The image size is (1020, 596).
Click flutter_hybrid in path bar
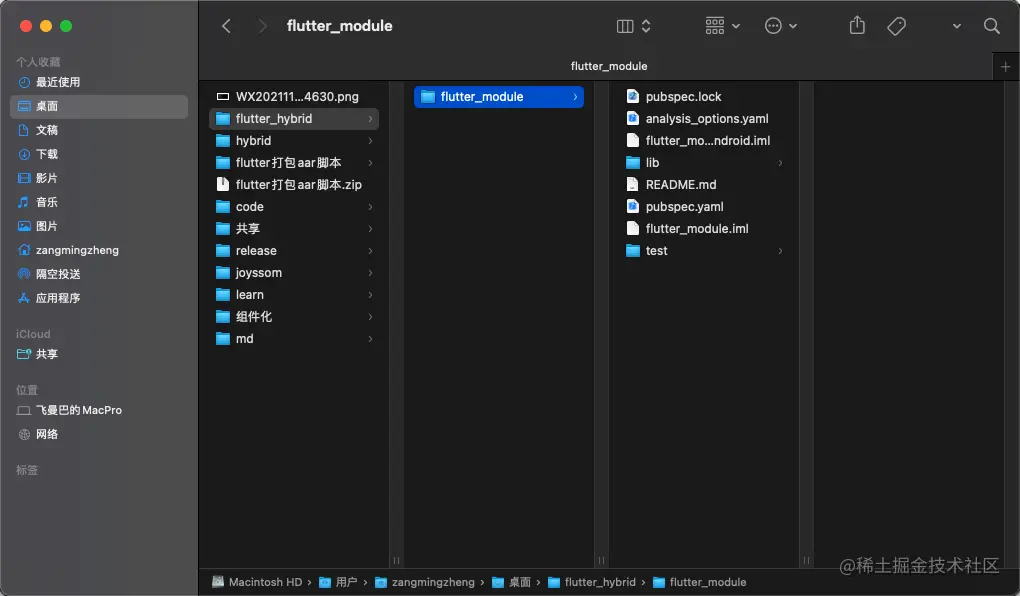tap(592, 582)
